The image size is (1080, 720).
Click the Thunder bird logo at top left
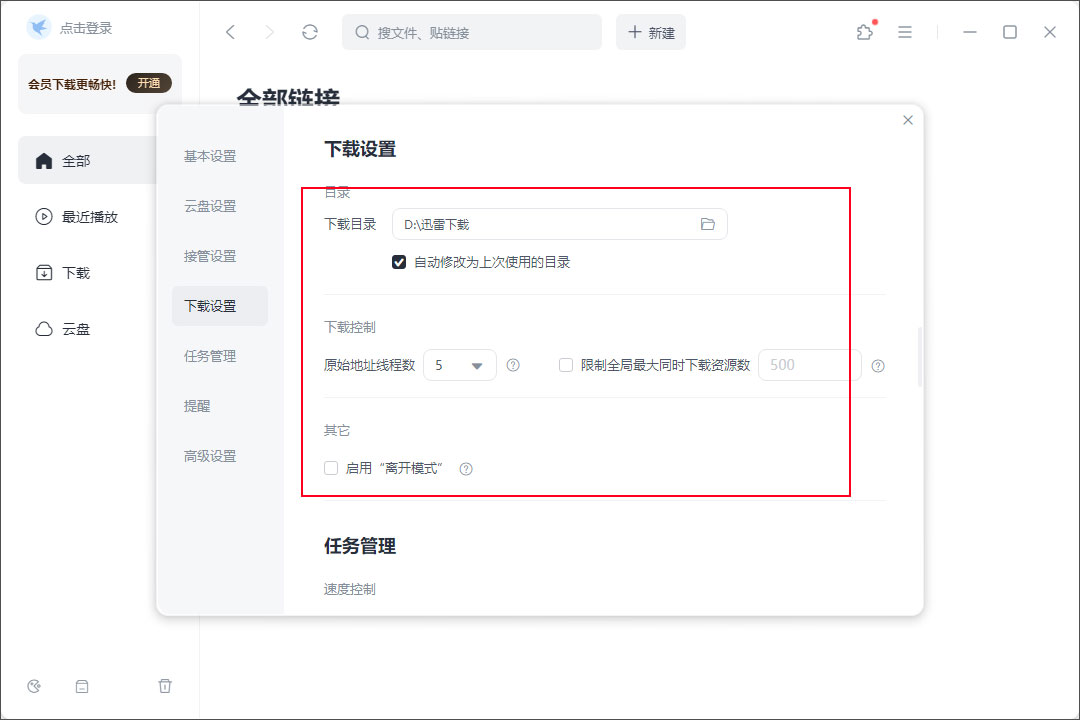tap(38, 27)
